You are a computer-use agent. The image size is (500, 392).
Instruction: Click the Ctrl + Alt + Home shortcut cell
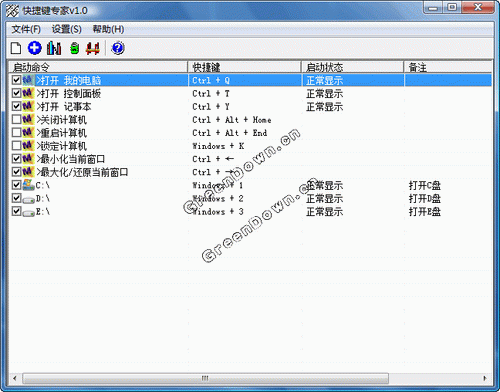click(x=232, y=120)
